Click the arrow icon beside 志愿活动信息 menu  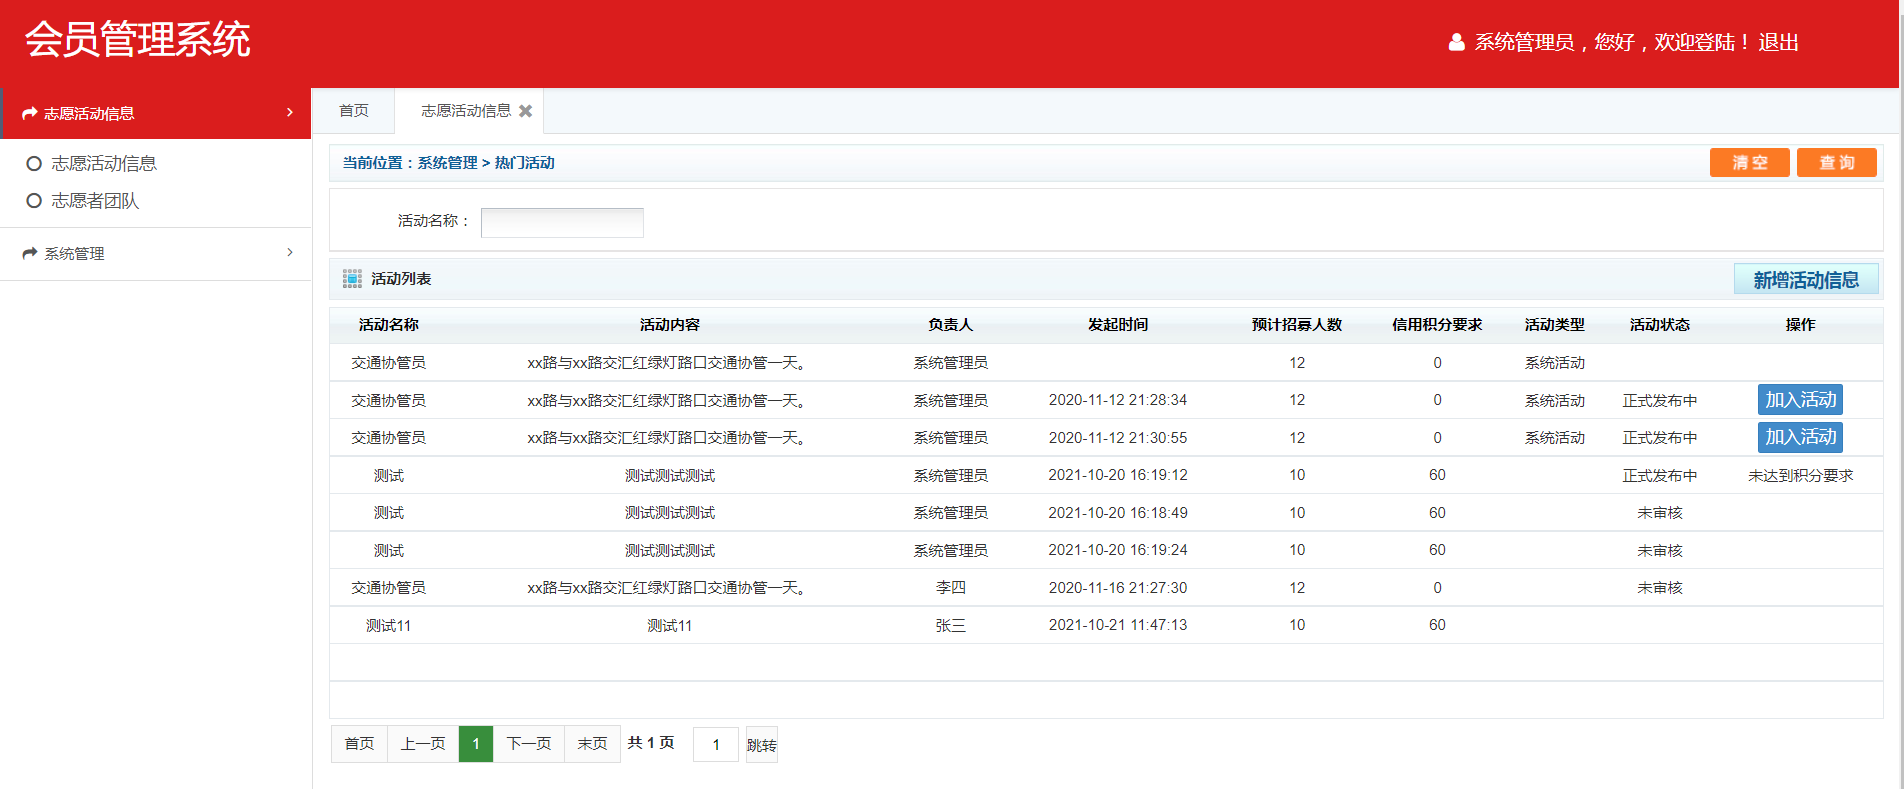(29, 113)
